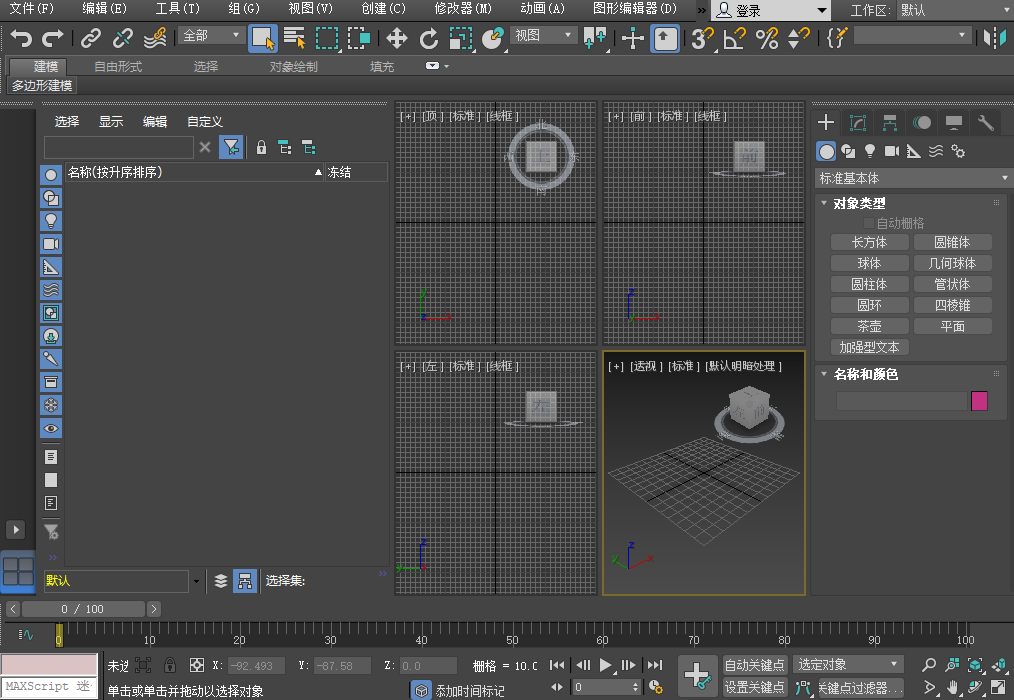Viewport: 1014px width, 700px height.
Task: Click the pink object color swatch
Action: pos(979,401)
